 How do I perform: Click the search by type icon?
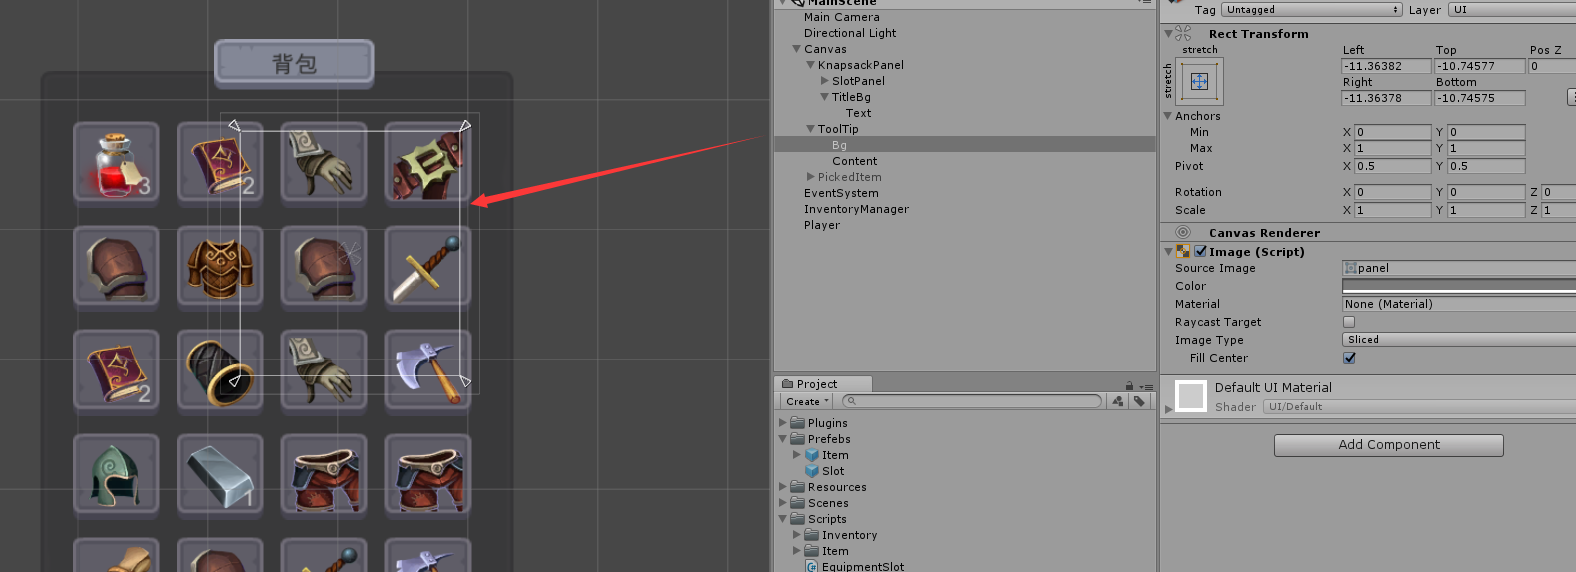[x=1118, y=401]
